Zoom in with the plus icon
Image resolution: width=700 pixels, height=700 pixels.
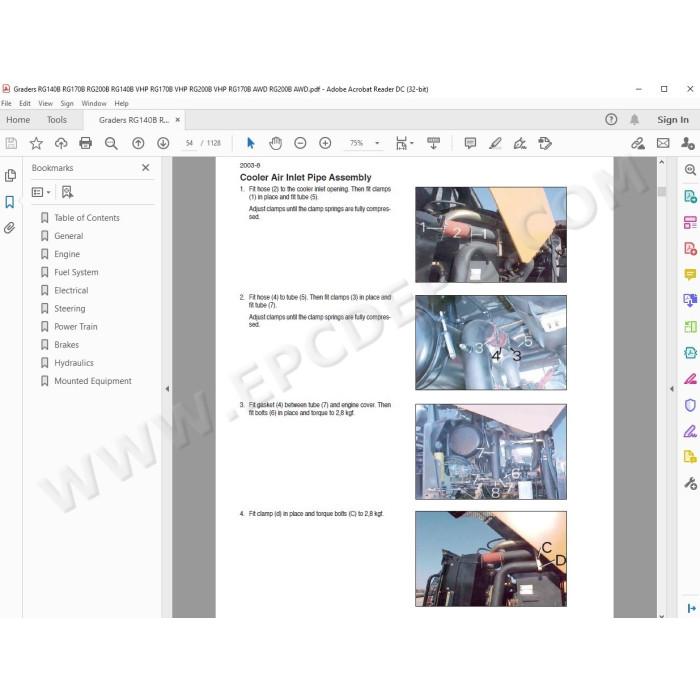325,143
